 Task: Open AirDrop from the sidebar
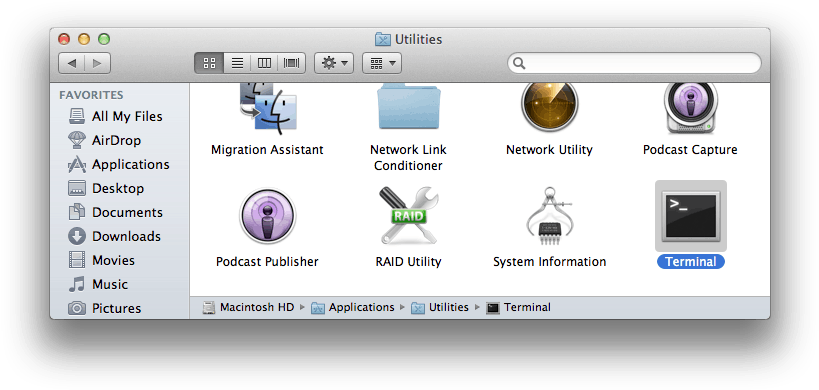[x=104, y=140]
